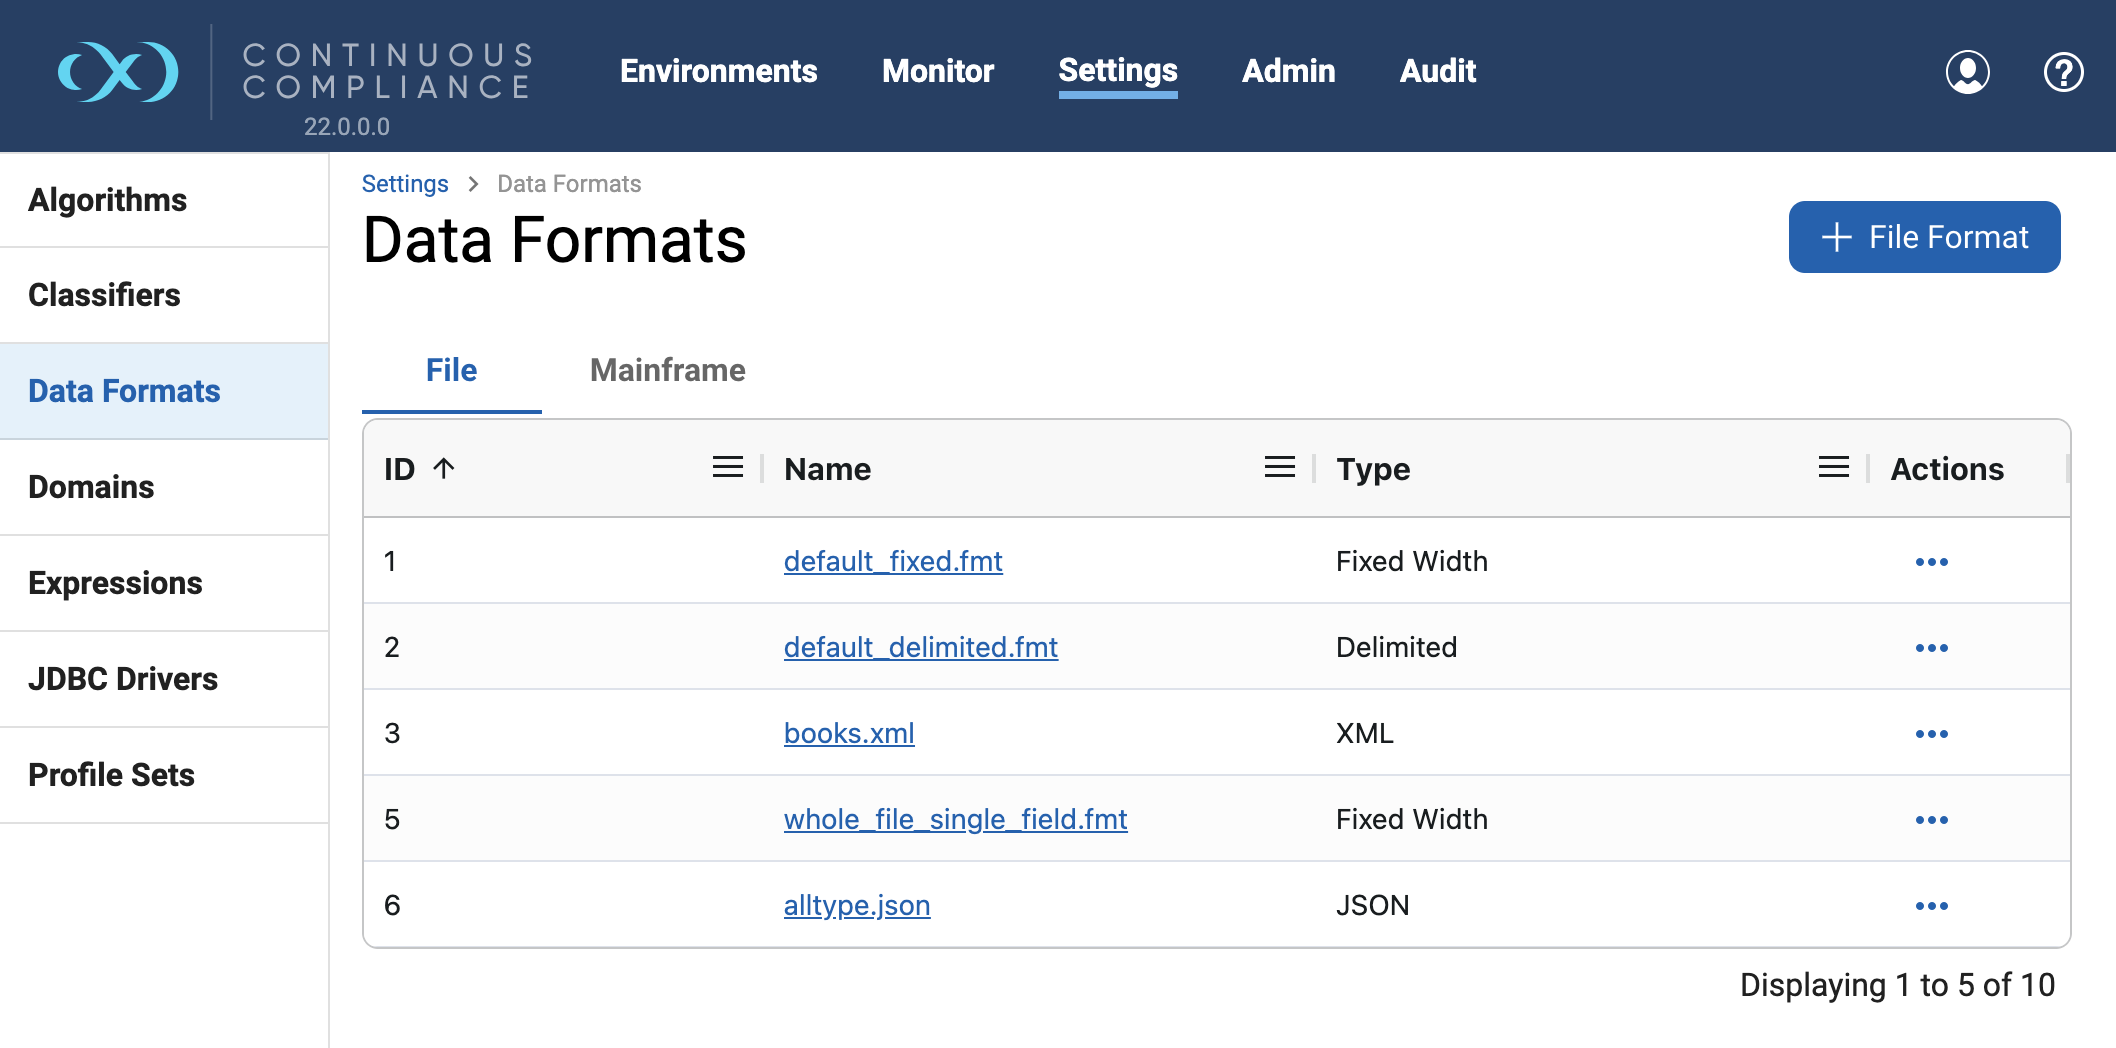Go to Environments in top navigation
This screenshot has height=1048, width=2116.
coord(718,71)
